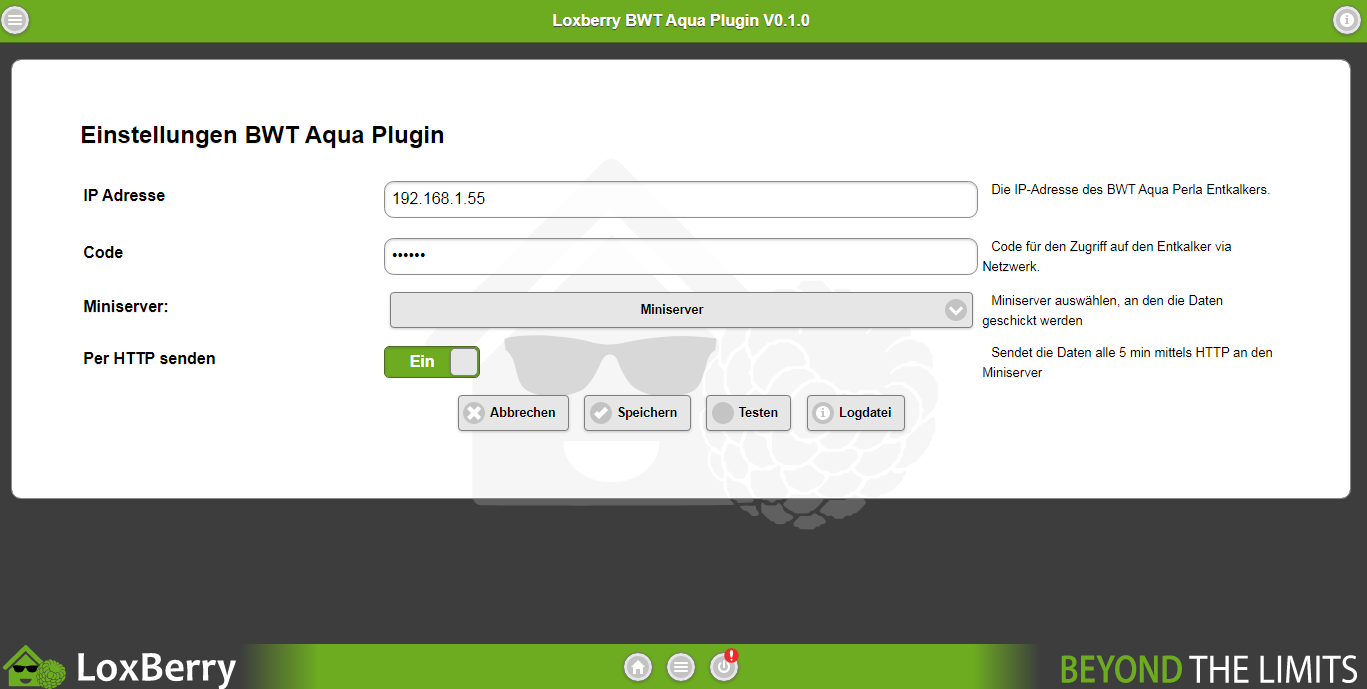This screenshot has height=689, width=1367.
Task: Run the Testen button
Action: pos(748,413)
